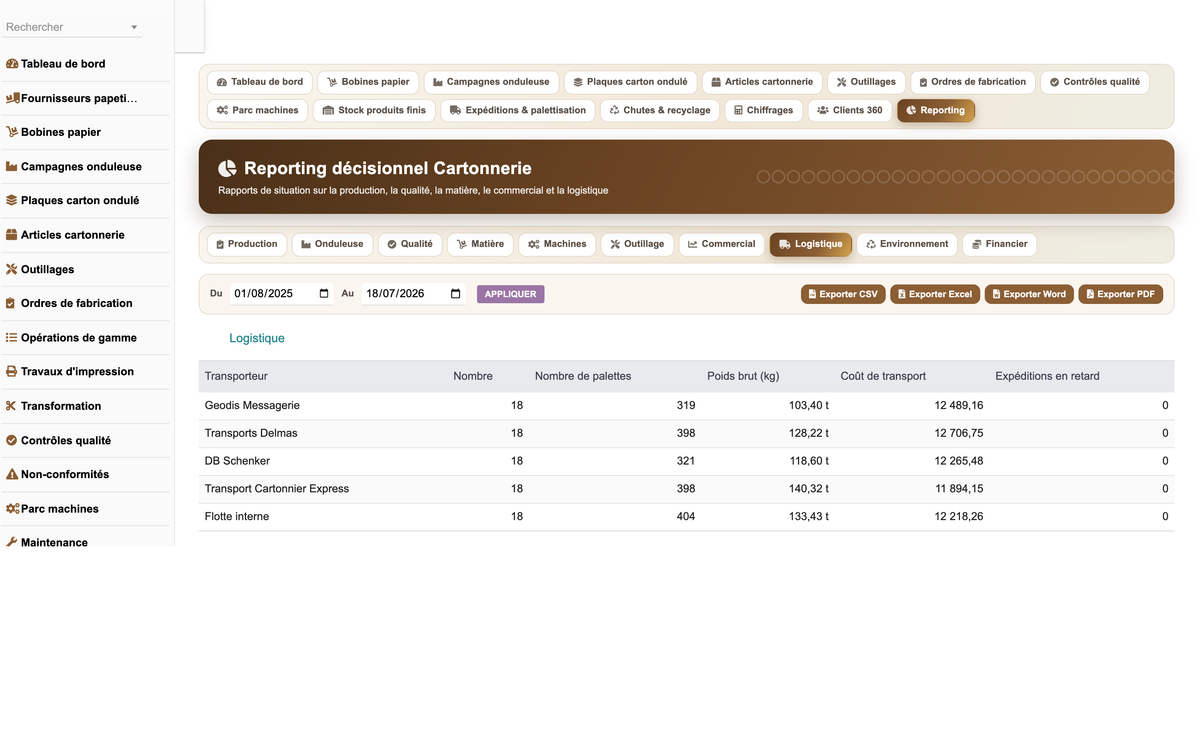Click the Expéditions en retard column header

pyautogui.click(x=1047, y=376)
